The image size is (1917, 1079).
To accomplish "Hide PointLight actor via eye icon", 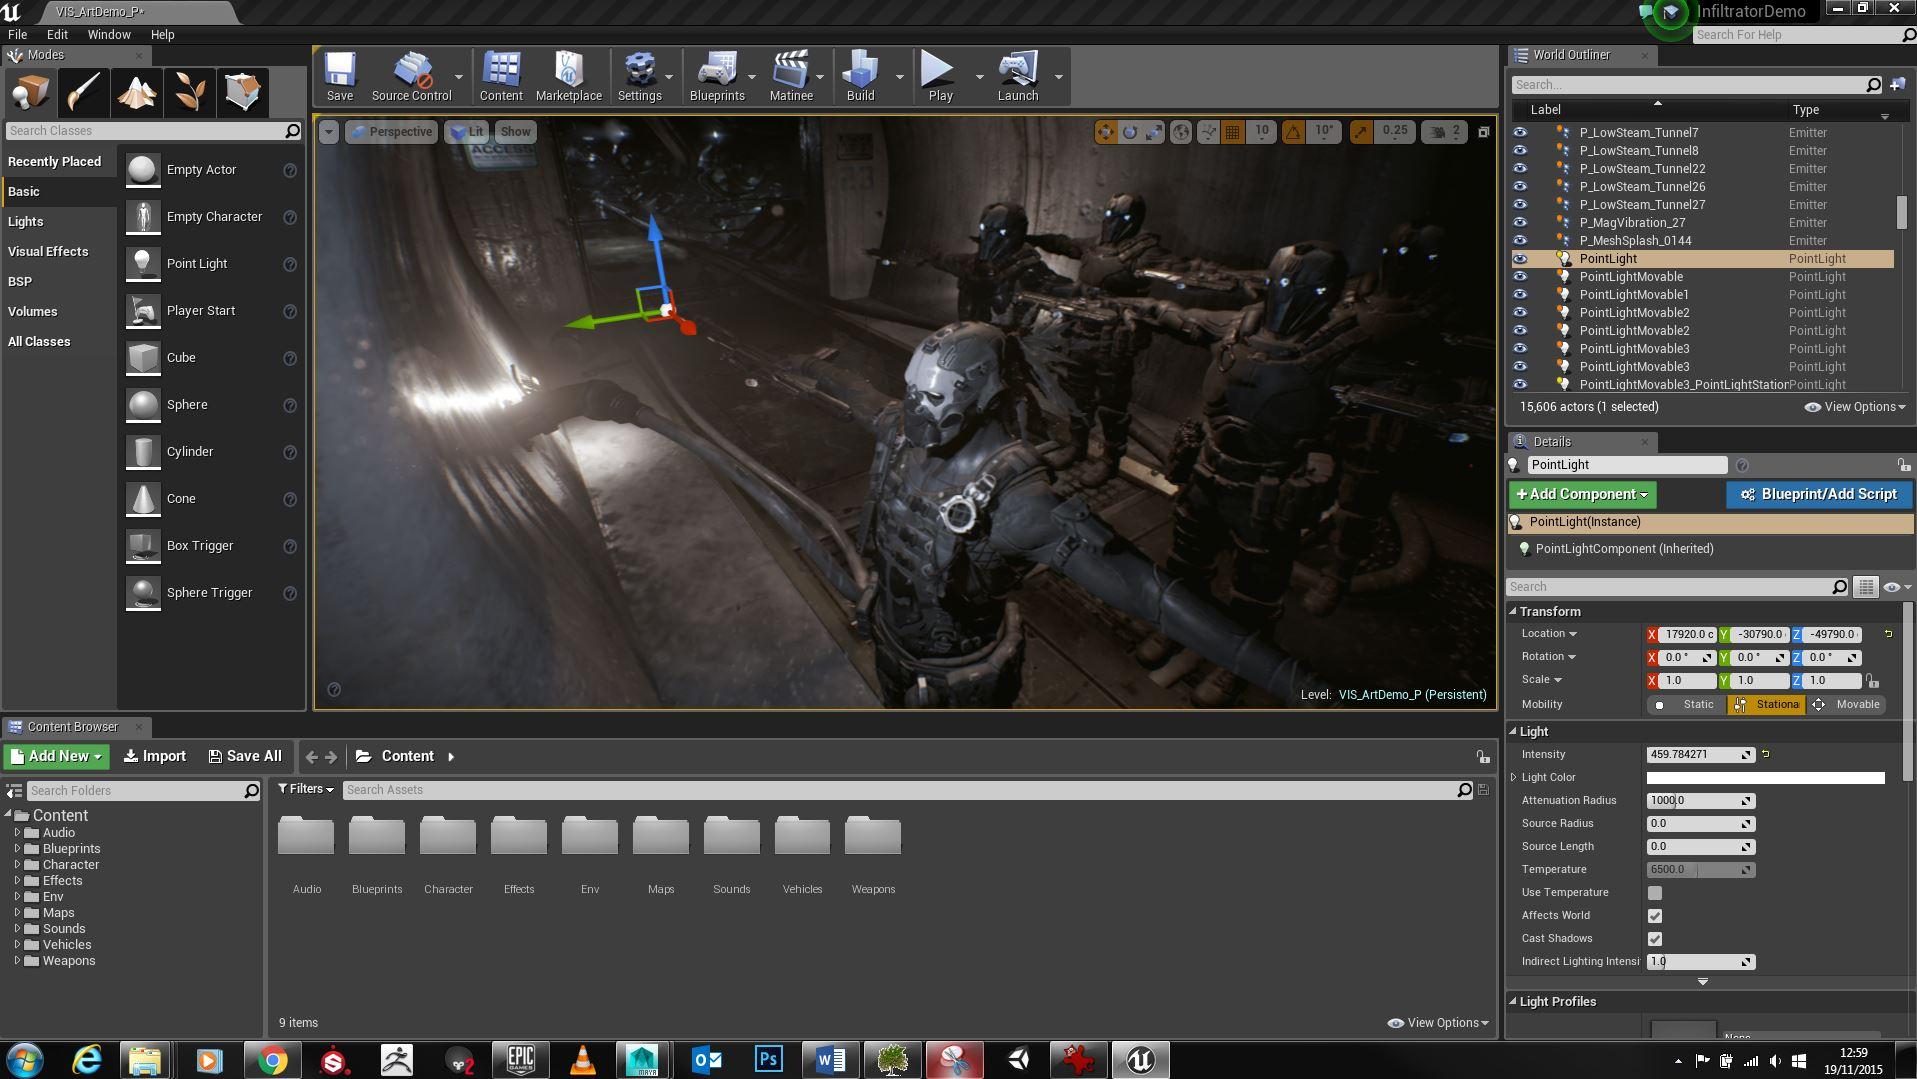I will click(1520, 259).
